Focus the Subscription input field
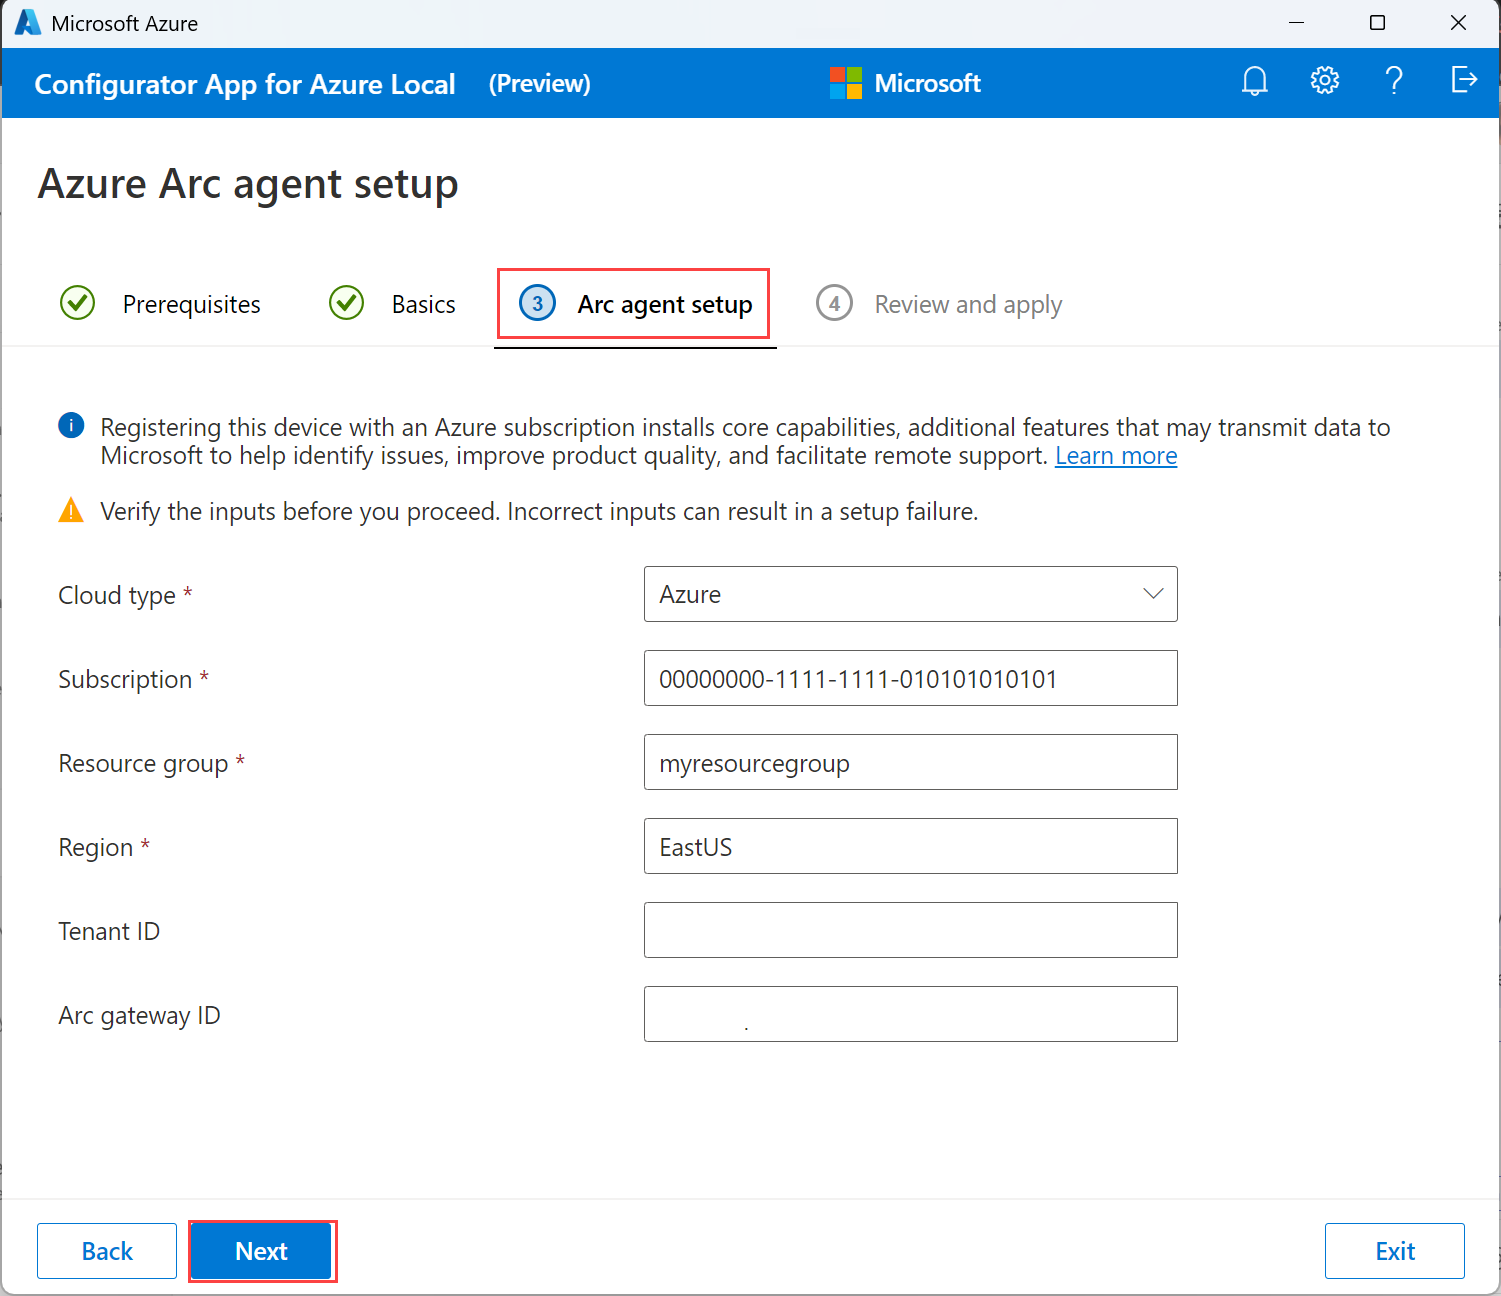 pos(910,678)
